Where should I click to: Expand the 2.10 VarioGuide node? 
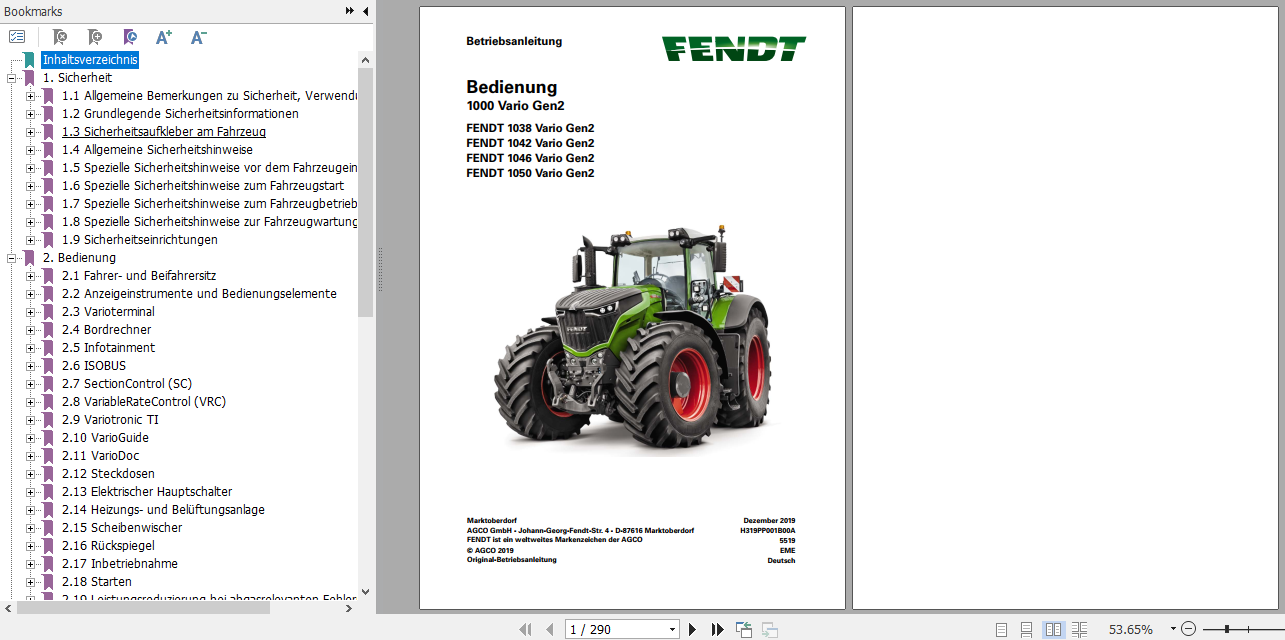coord(30,438)
